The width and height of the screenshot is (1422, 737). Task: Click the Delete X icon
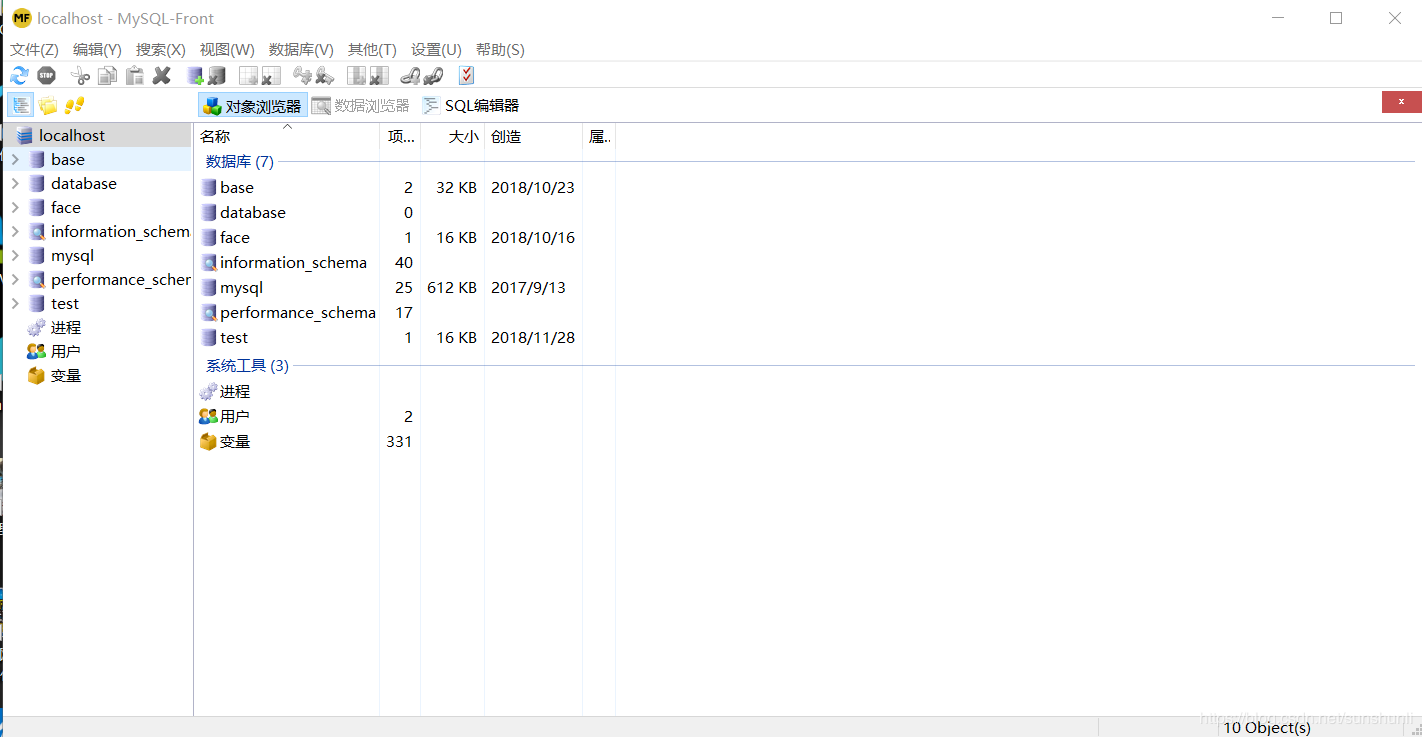click(162, 75)
